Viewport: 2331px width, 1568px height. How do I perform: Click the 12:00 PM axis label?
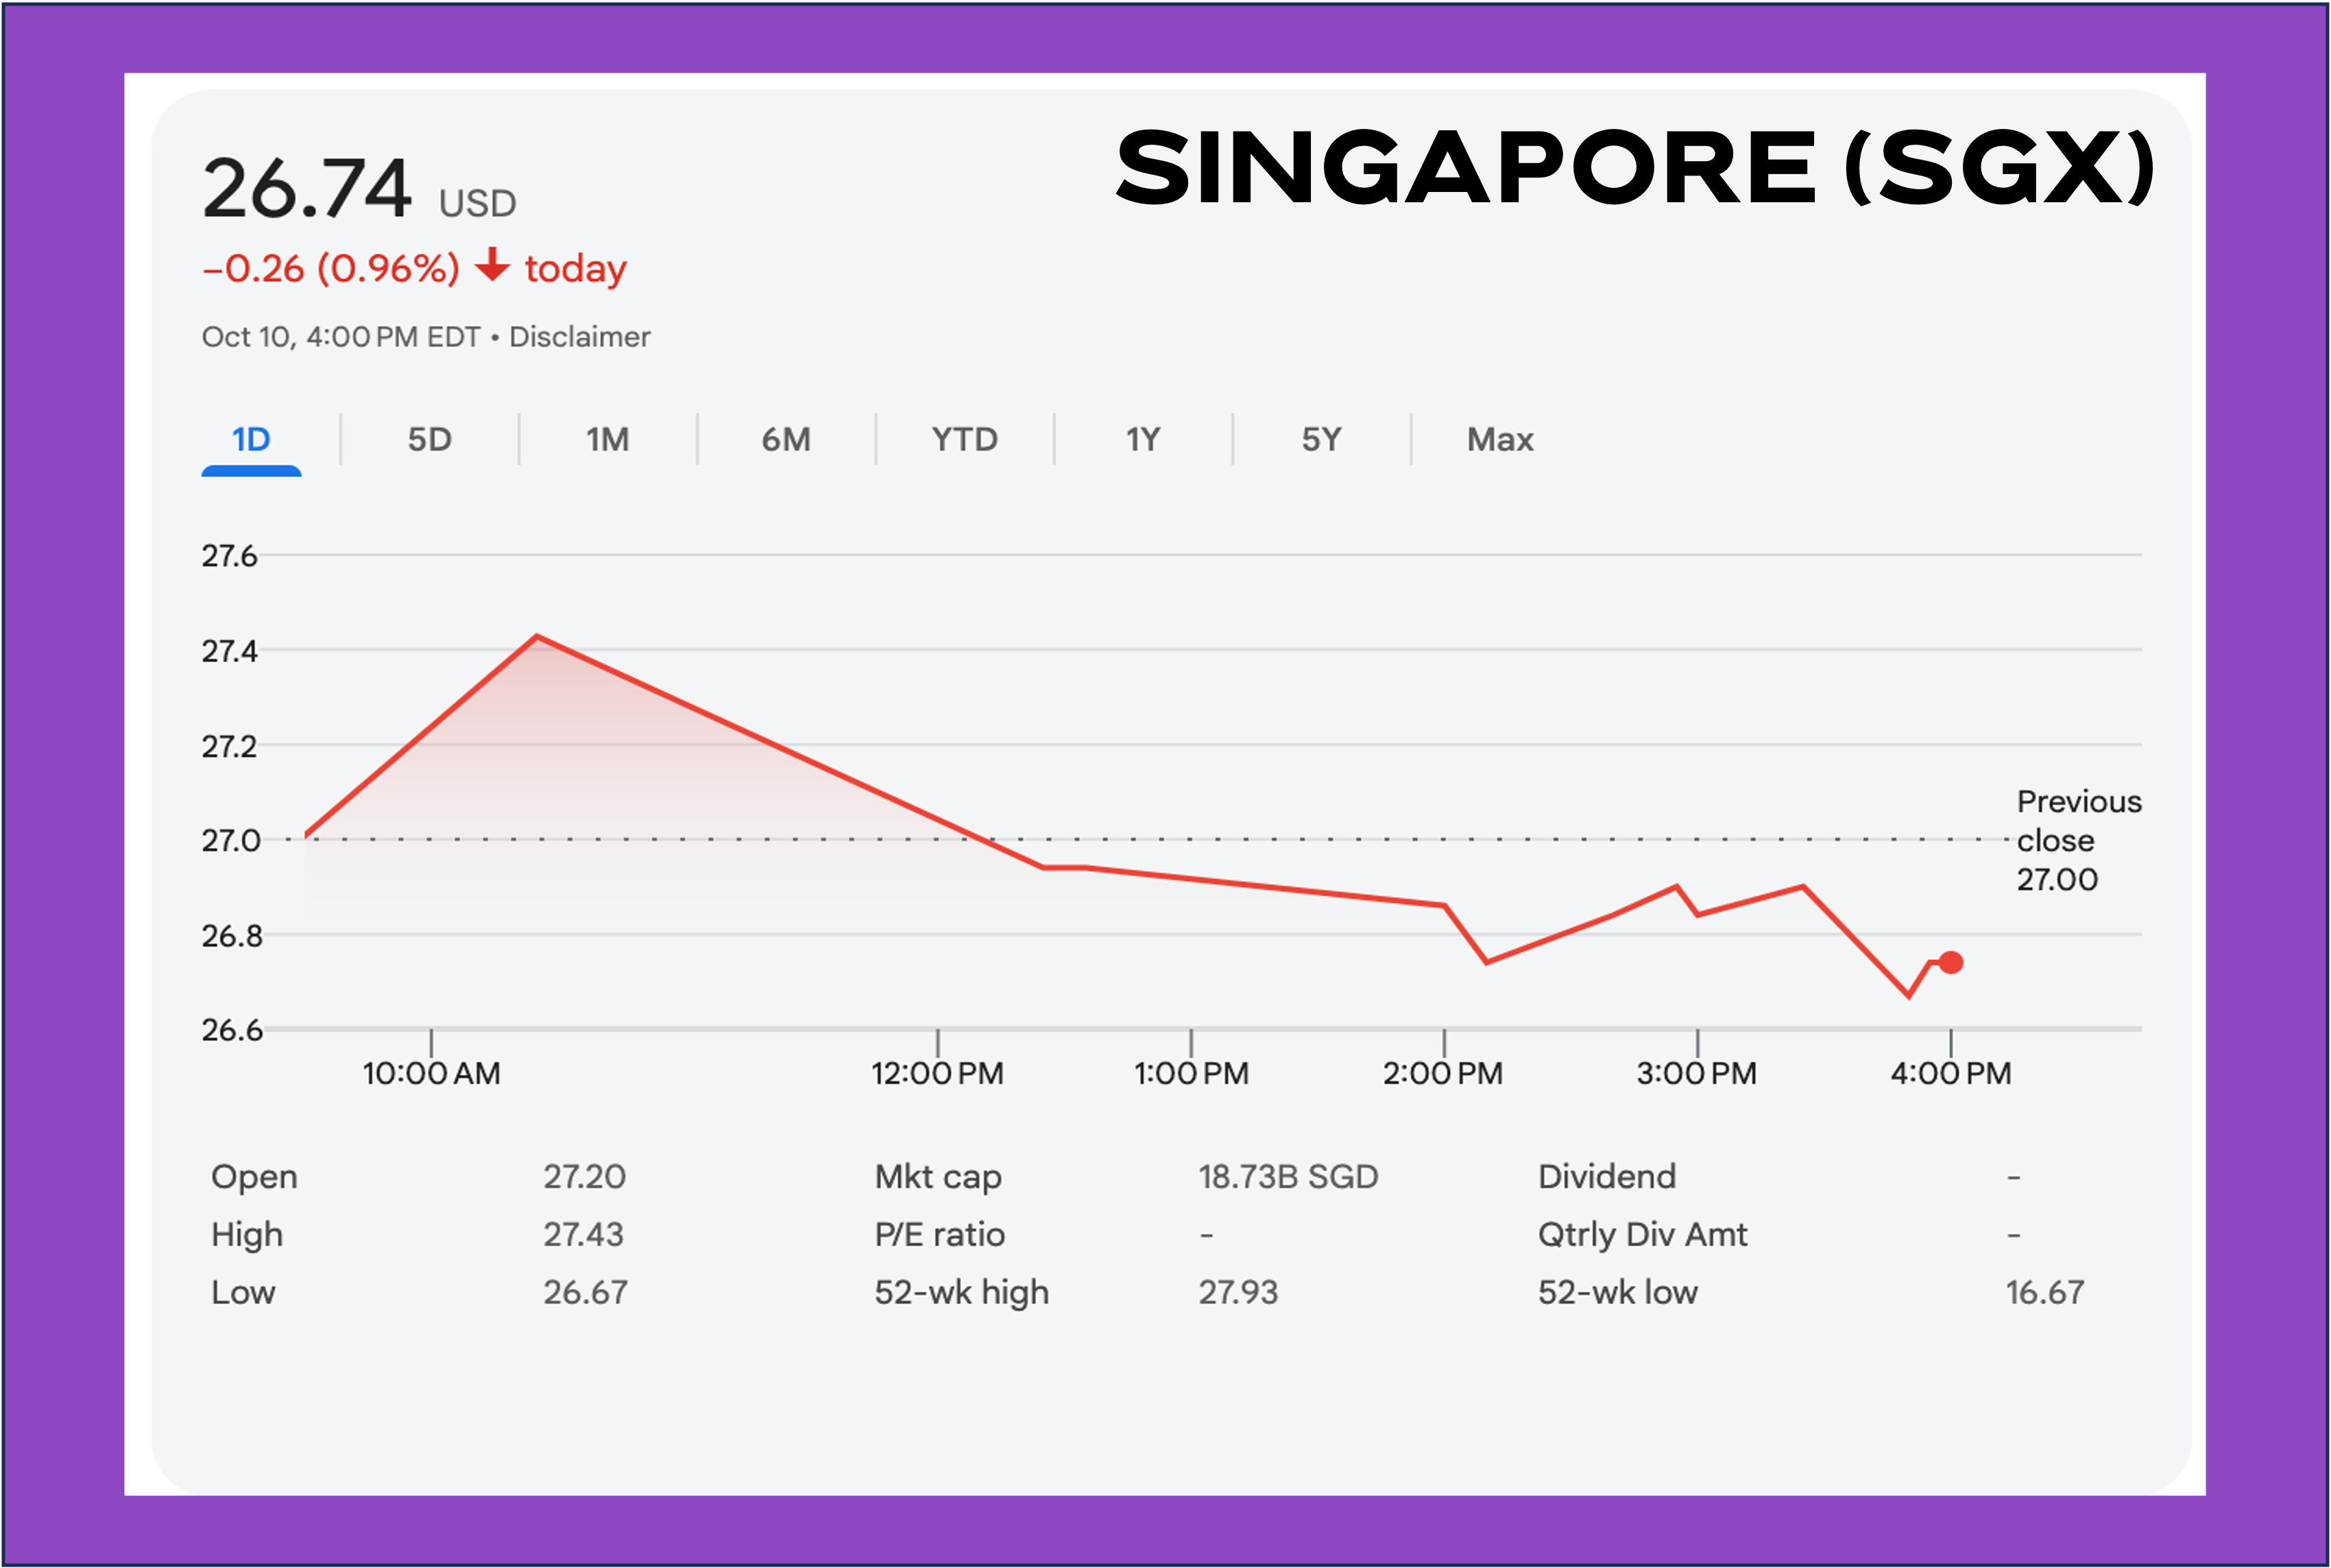(x=937, y=1073)
